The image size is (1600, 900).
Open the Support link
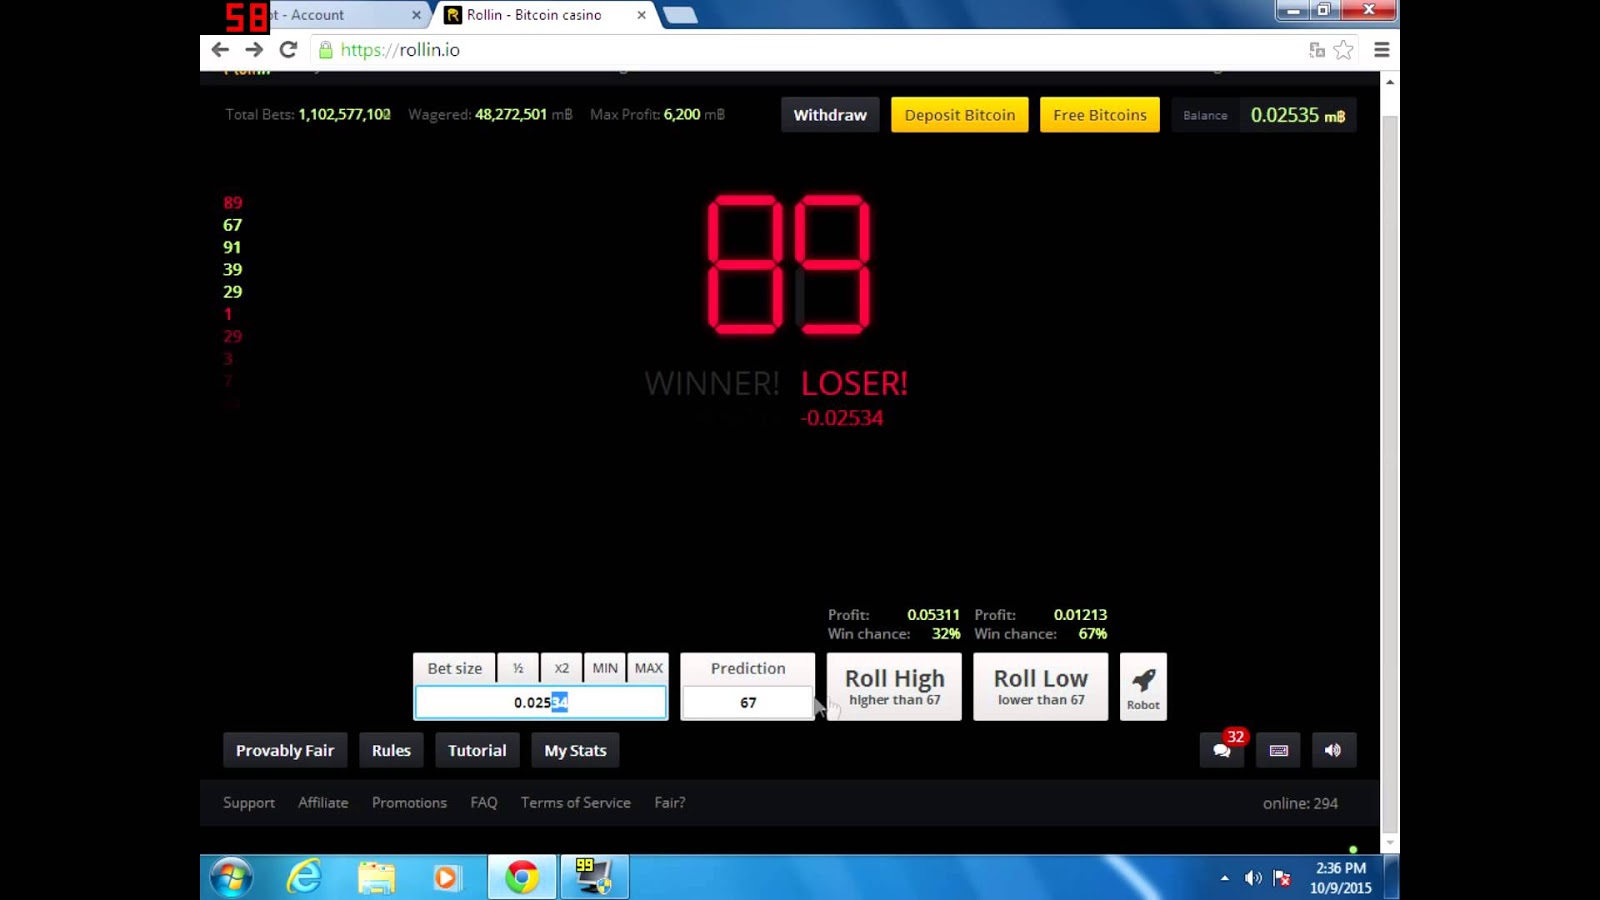pyautogui.click(x=249, y=802)
